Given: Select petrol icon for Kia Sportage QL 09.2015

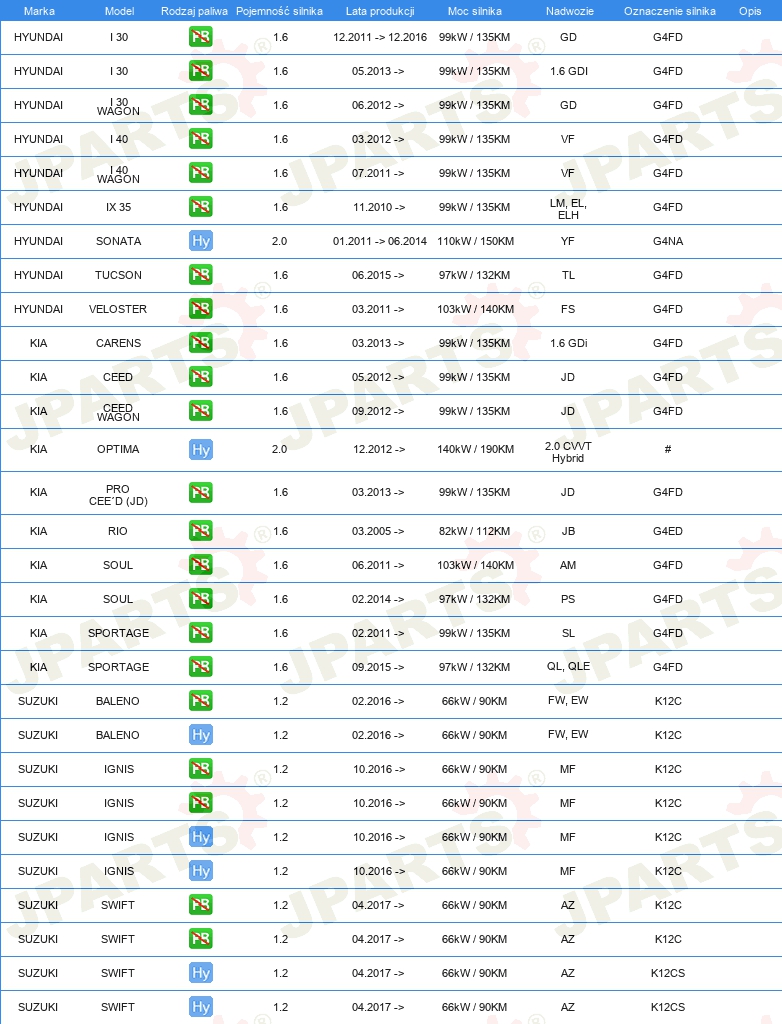Looking at the screenshot, I should (x=201, y=667).
